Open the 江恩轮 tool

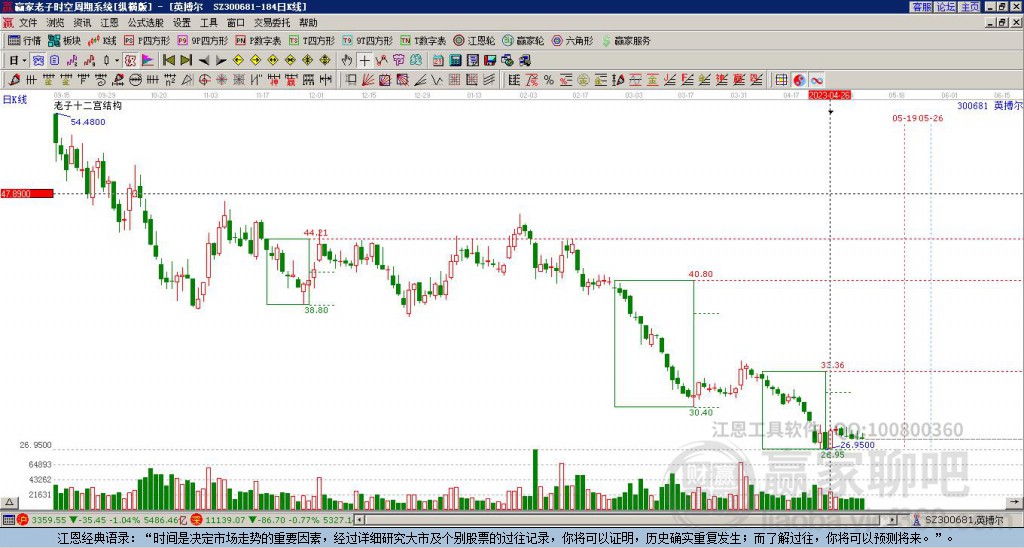point(474,40)
